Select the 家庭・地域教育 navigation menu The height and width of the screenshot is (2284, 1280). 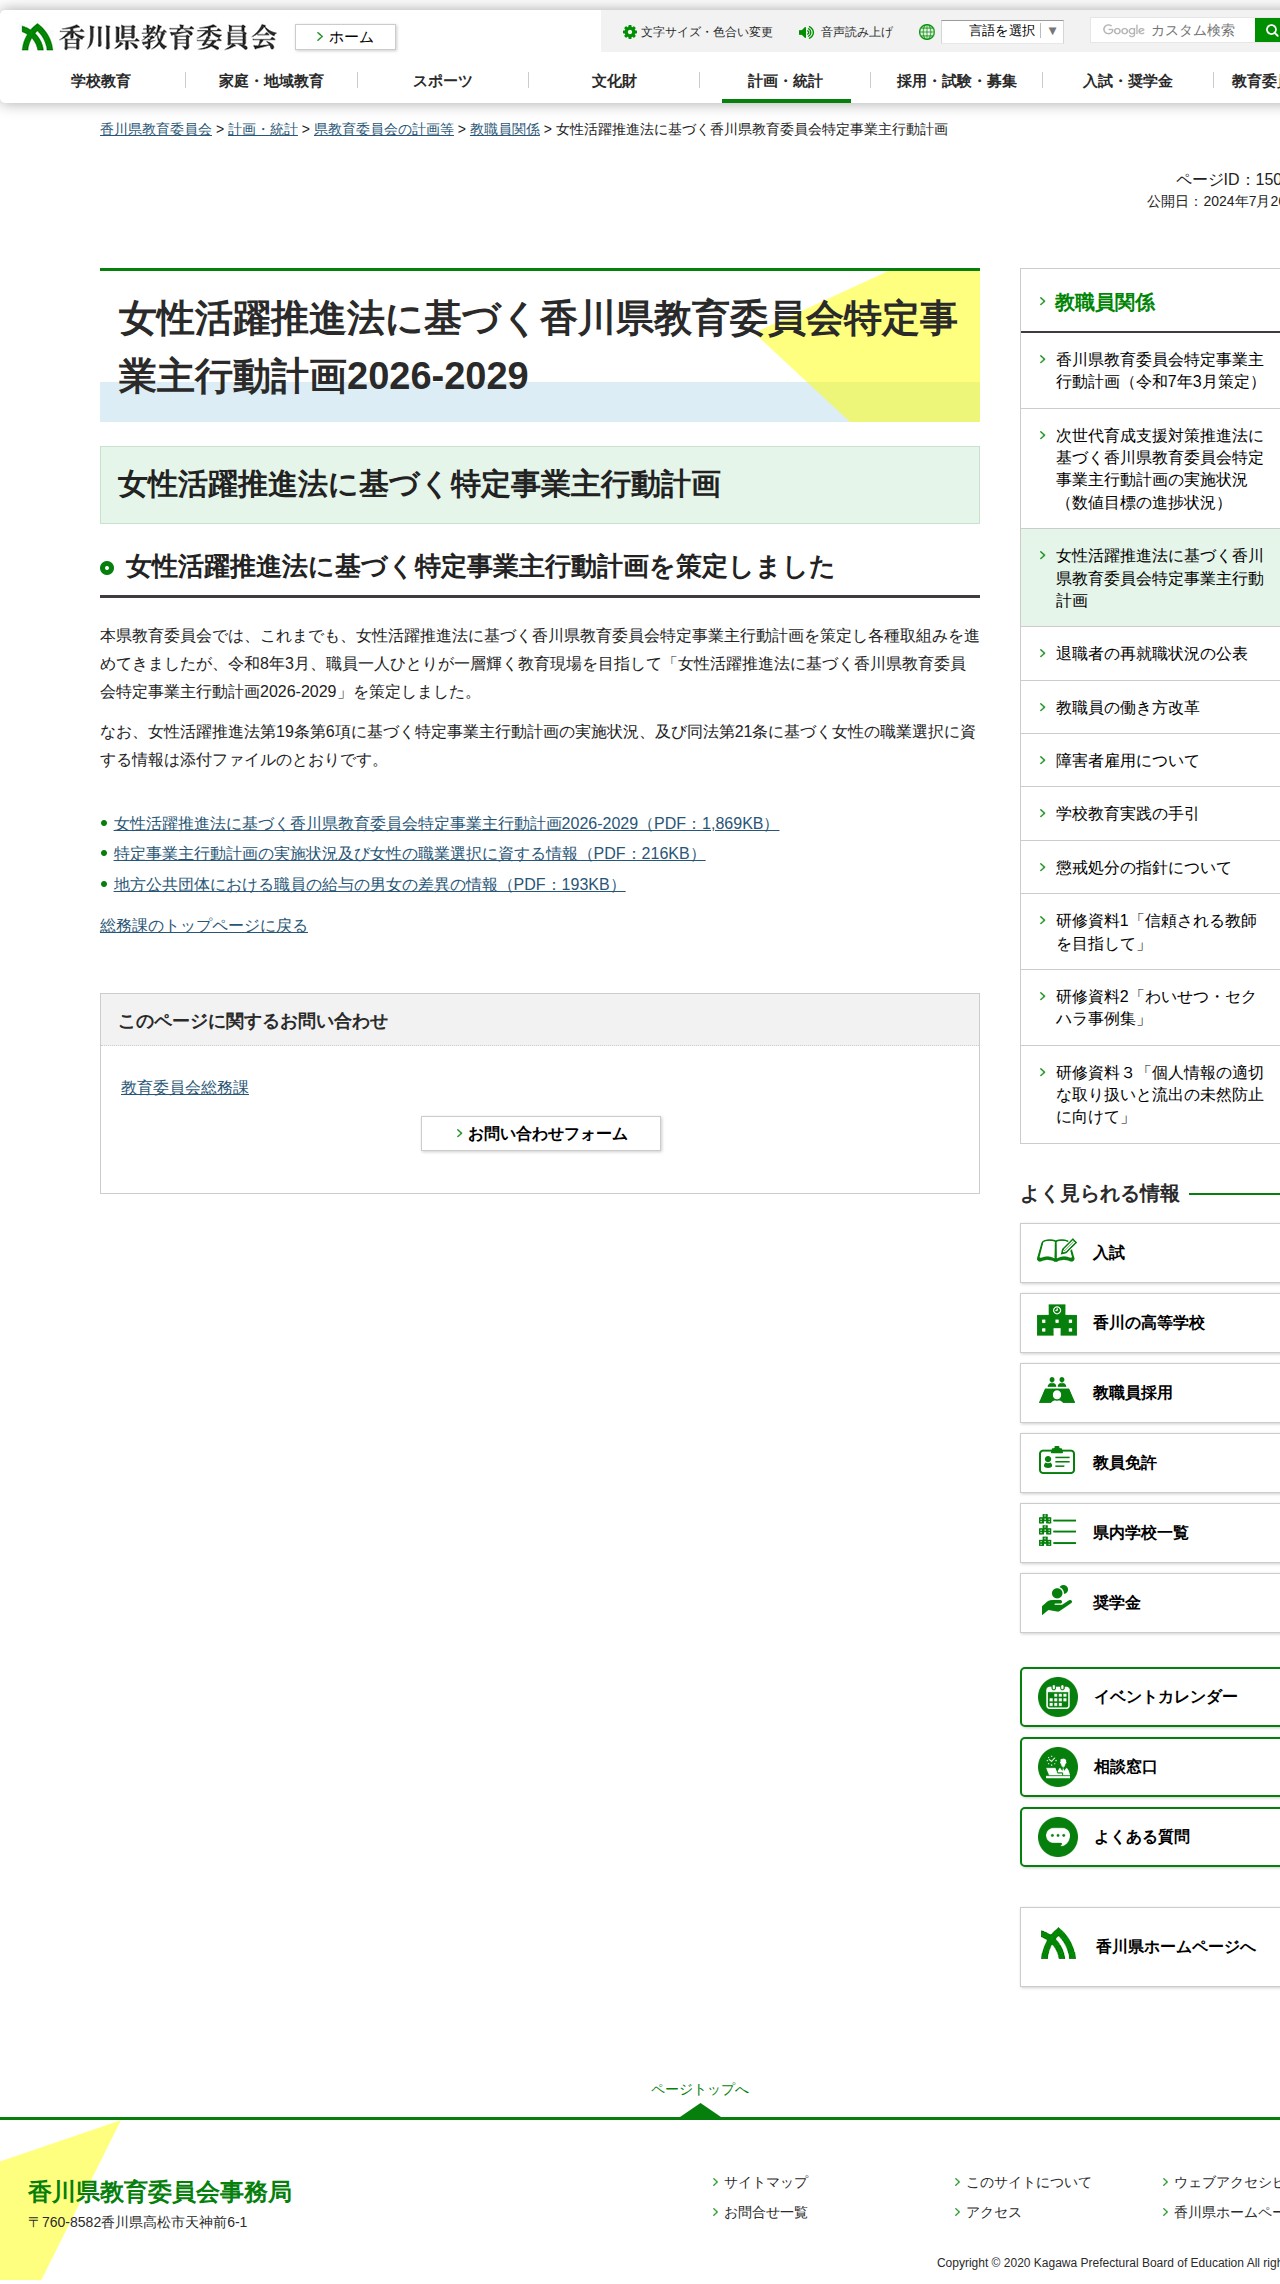(x=271, y=81)
